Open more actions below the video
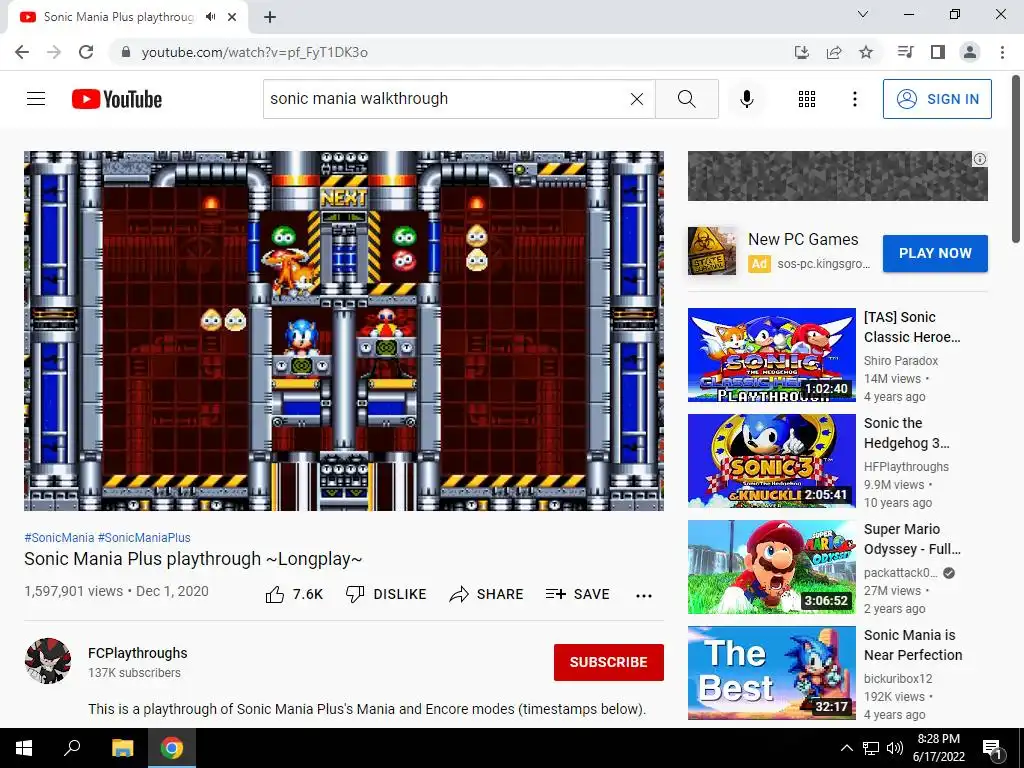 644,595
